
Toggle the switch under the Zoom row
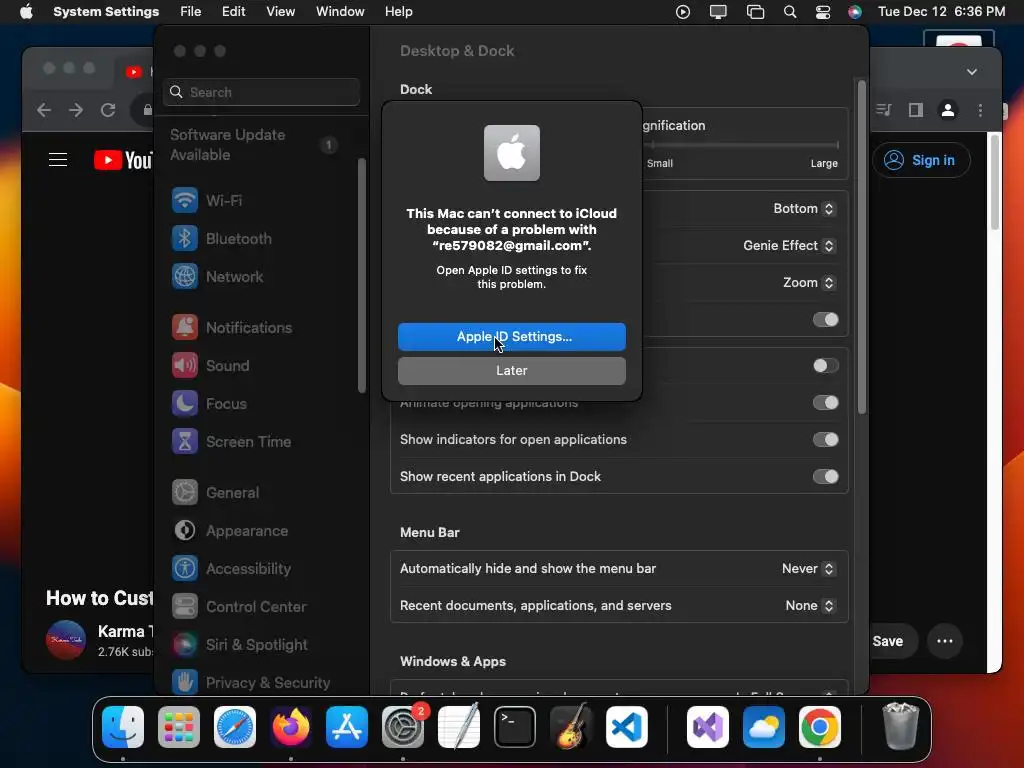tap(825, 319)
